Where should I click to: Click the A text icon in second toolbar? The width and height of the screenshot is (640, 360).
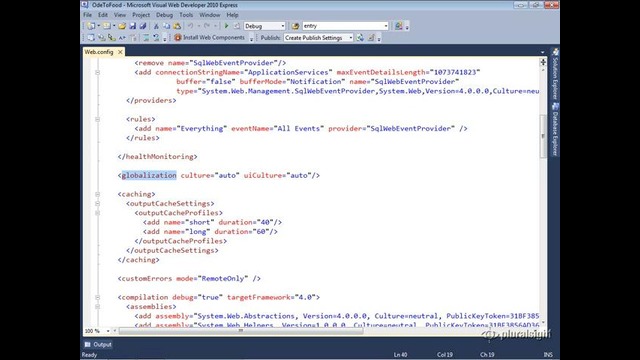coord(122,38)
